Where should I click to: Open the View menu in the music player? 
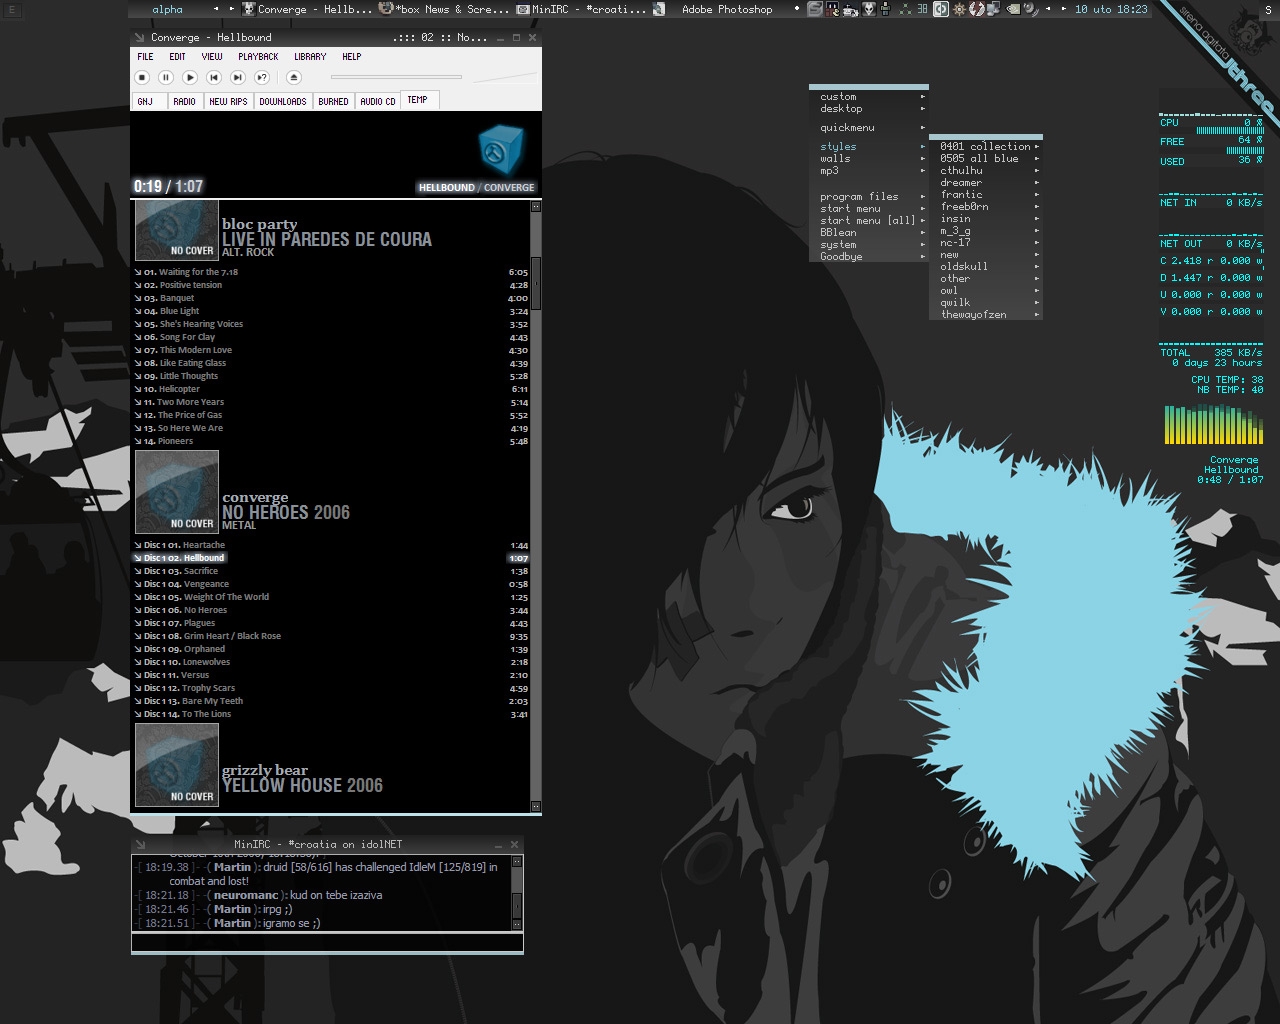[x=212, y=57]
